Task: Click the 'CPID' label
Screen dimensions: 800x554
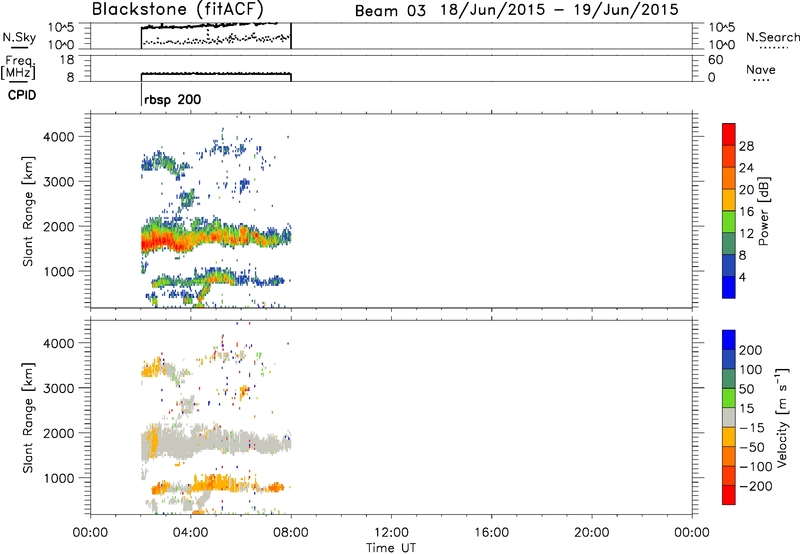Action: pos(22,95)
